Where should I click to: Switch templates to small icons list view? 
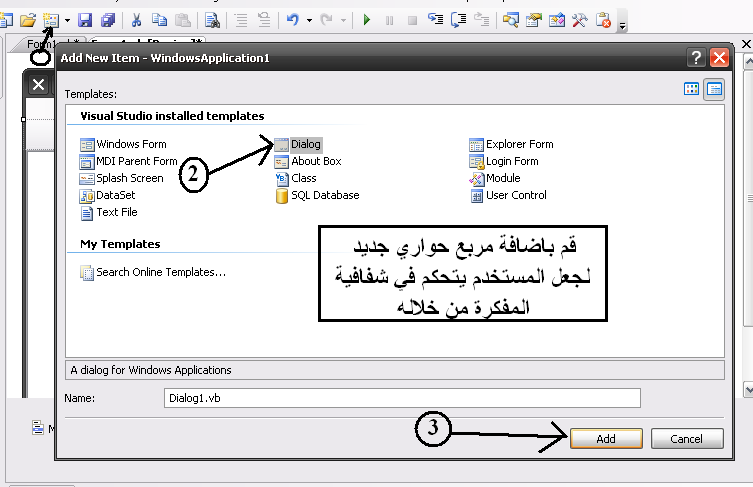coord(714,90)
